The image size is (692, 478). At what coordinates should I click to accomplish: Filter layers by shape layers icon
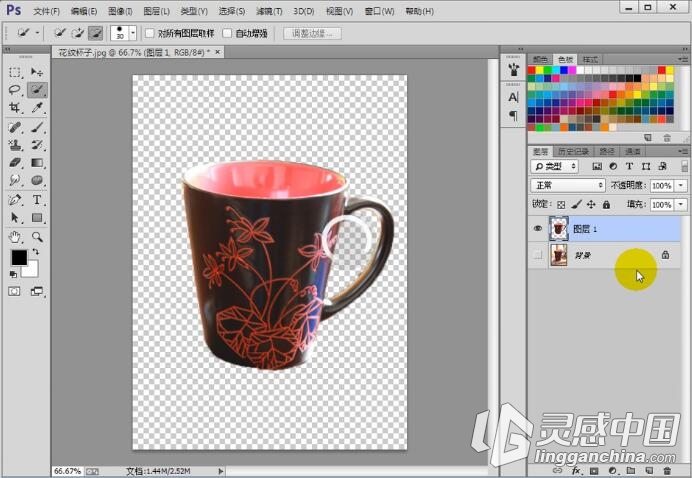(646, 166)
